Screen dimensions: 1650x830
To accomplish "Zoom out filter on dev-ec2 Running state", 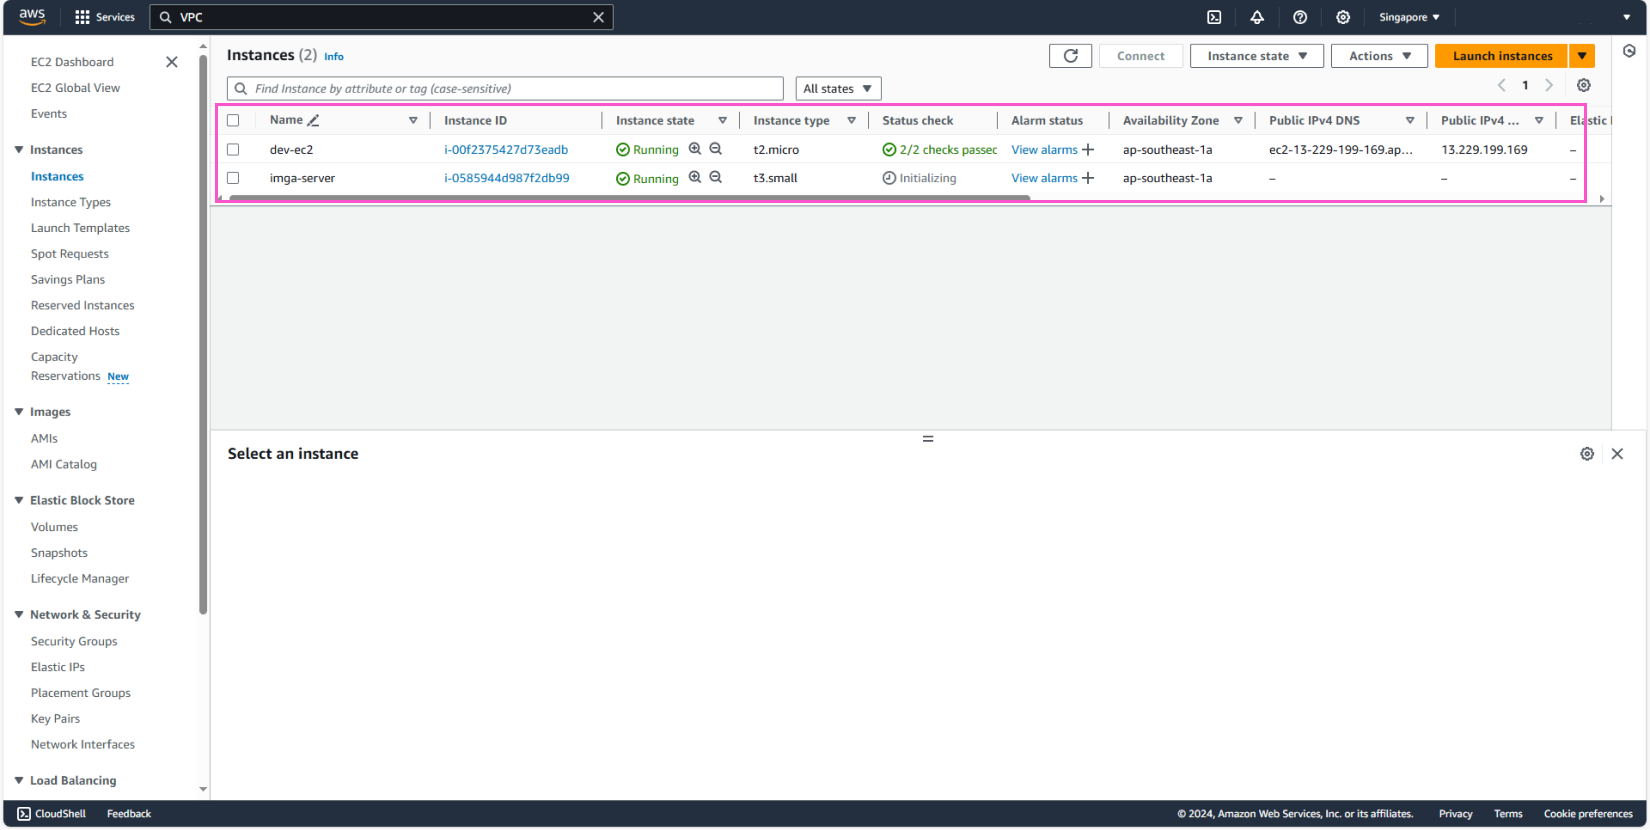I will tap(716, 149).
